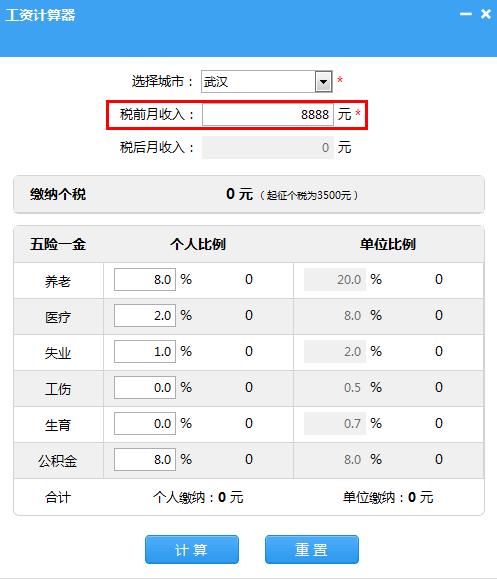This screenshot has height=579, width=497.
Task: Click the 公积金 row label
Action: tap(58, 461)
